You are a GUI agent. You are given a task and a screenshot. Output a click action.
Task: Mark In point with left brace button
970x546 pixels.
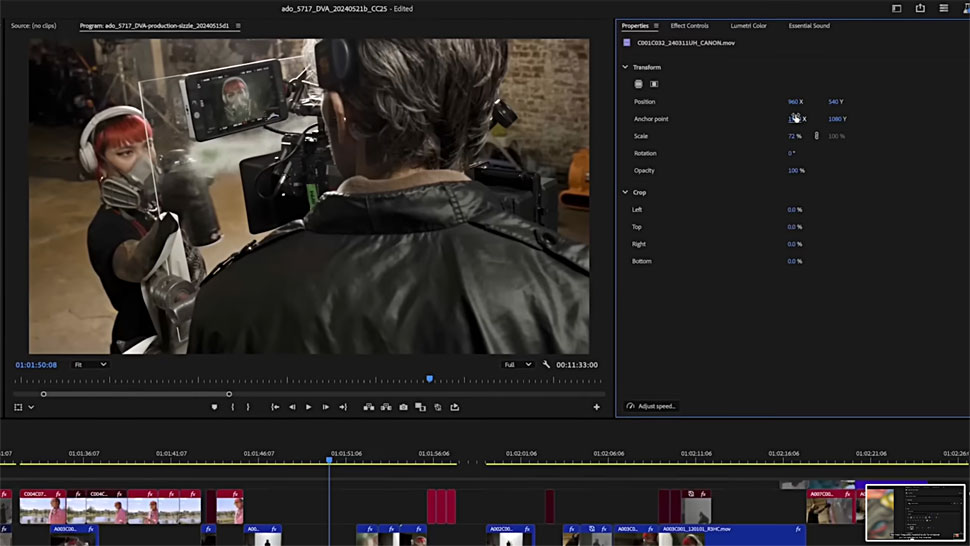coord(233,407)
